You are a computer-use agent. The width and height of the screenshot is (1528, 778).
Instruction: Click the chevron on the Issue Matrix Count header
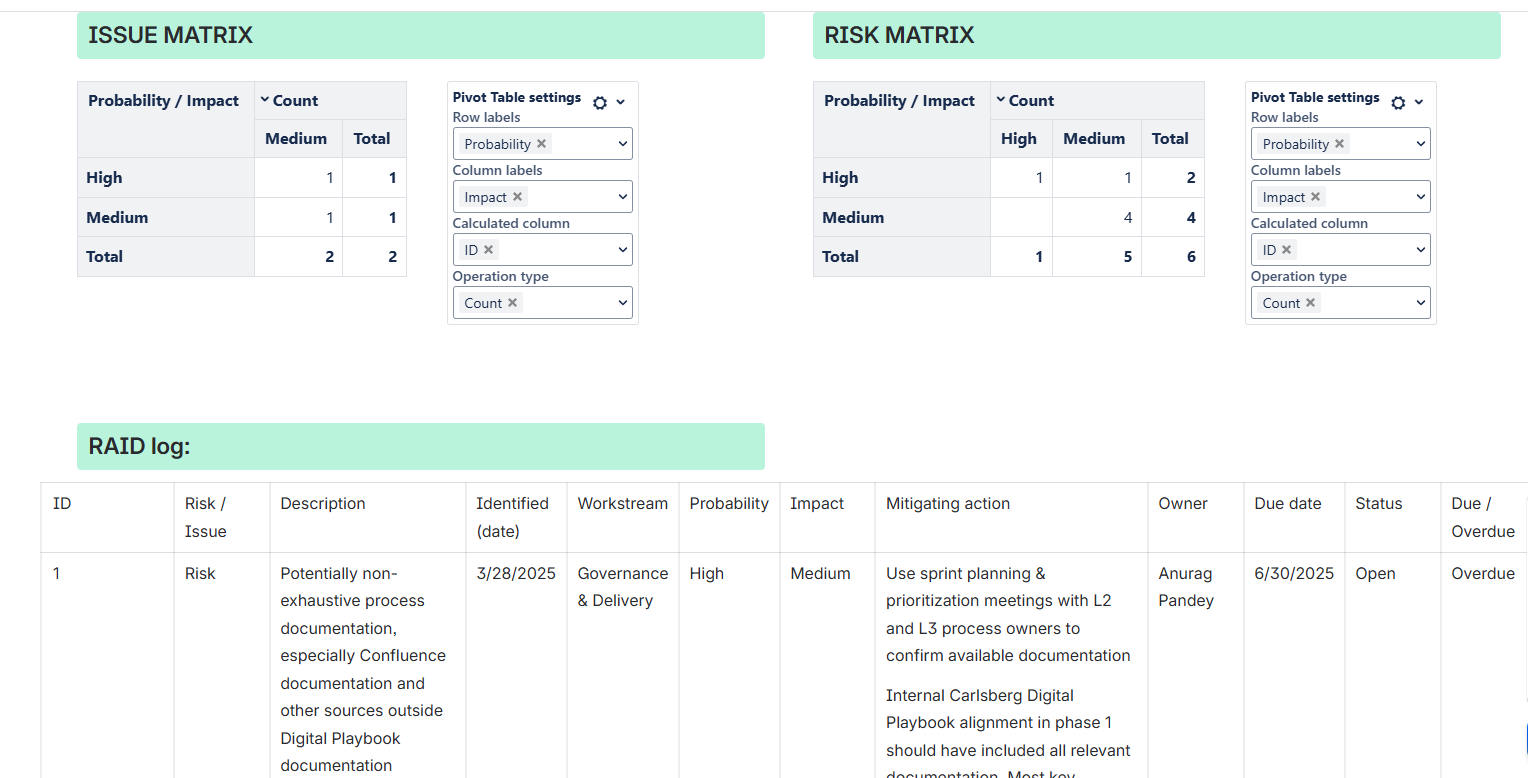(263, 99)
